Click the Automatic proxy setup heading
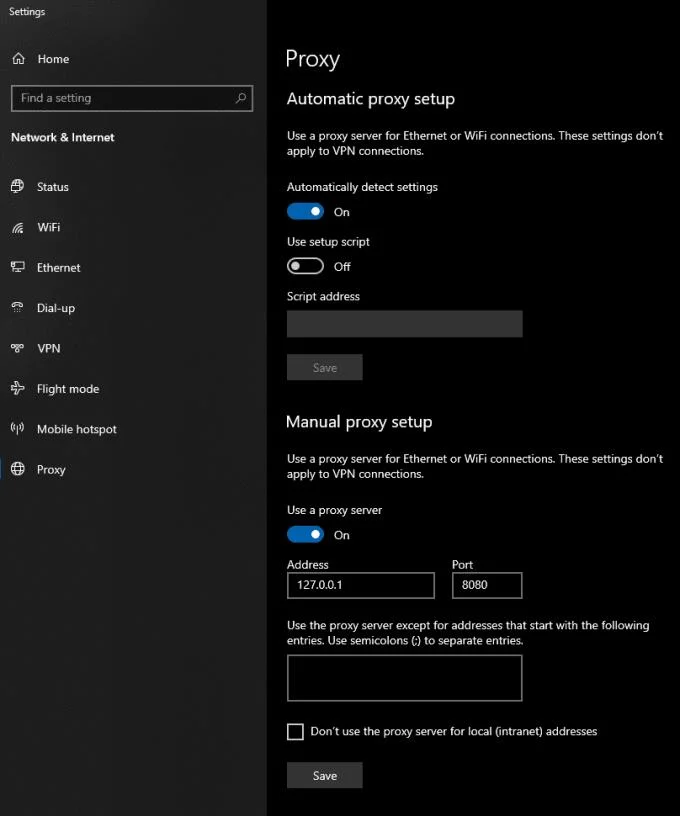 tap(370, 99)
